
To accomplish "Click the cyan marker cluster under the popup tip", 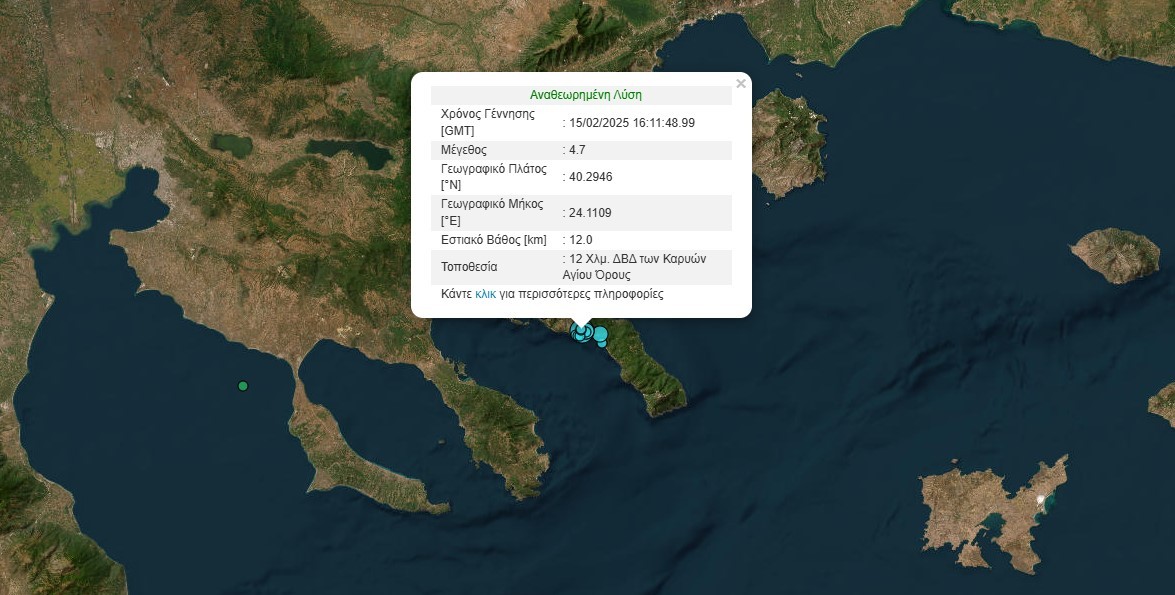I will pos(581,332).
